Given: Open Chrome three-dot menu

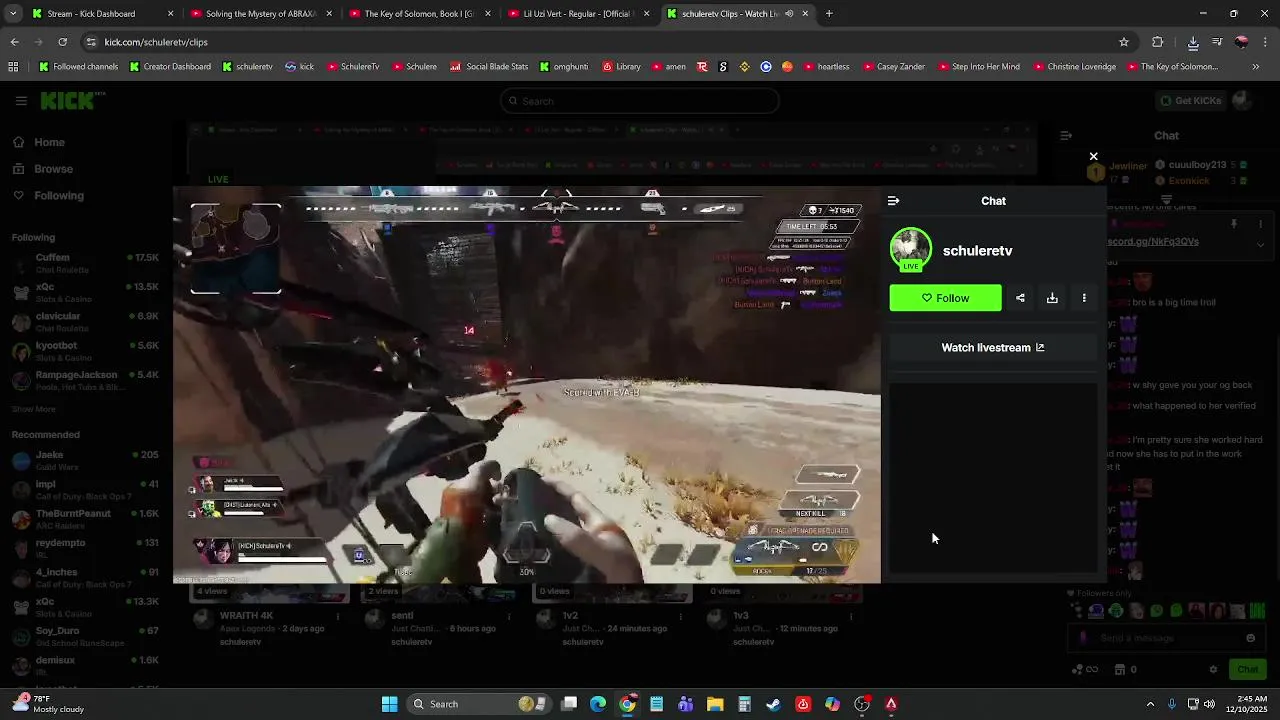Looking at the screenshot, I should point(1266,42).
